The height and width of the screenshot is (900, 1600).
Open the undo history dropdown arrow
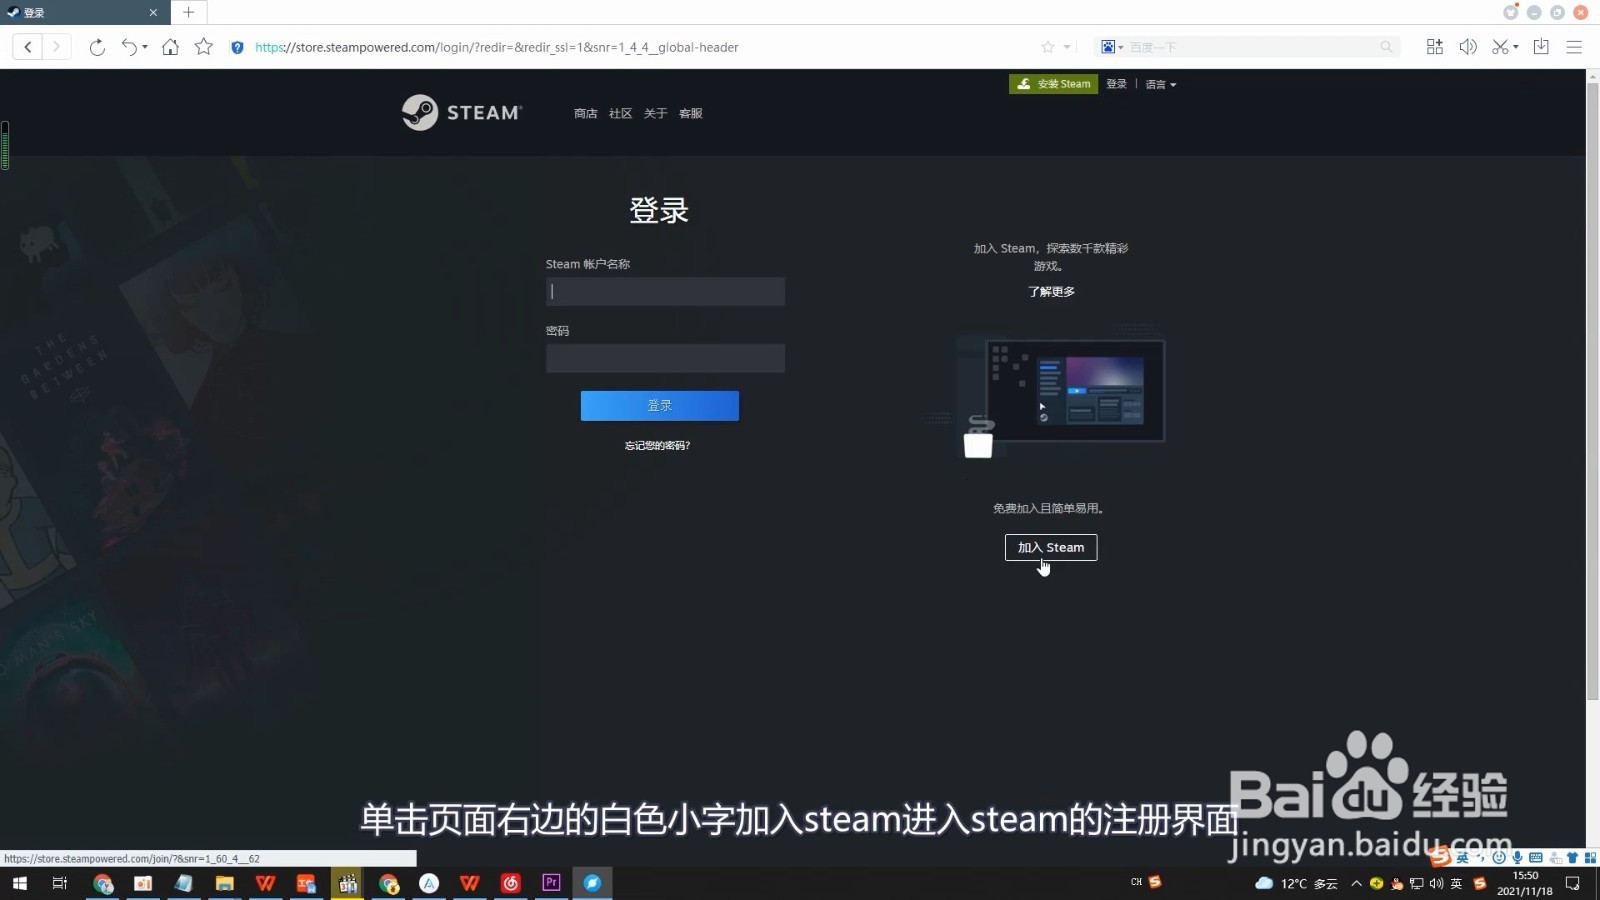pos(146,47)
